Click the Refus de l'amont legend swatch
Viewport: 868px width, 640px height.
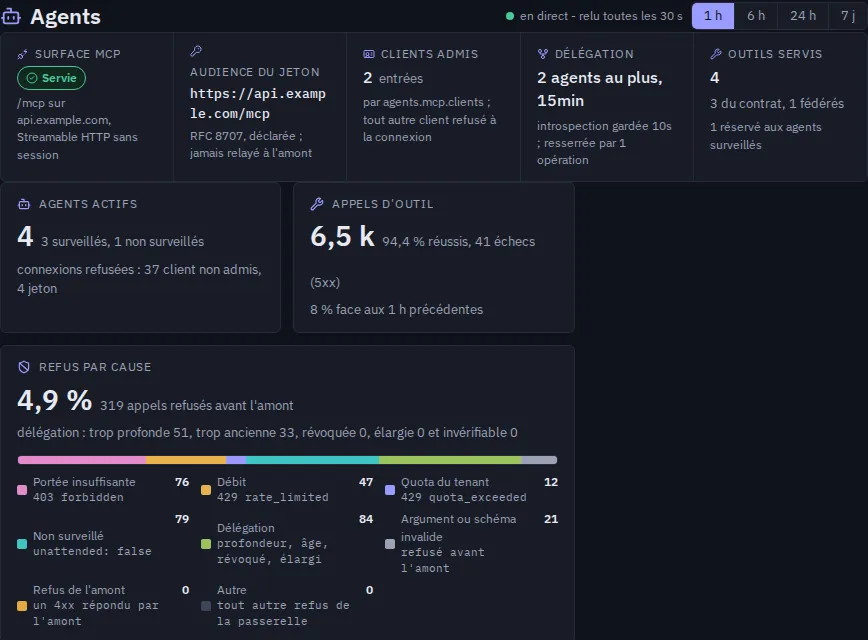click(x=22, y=606)
